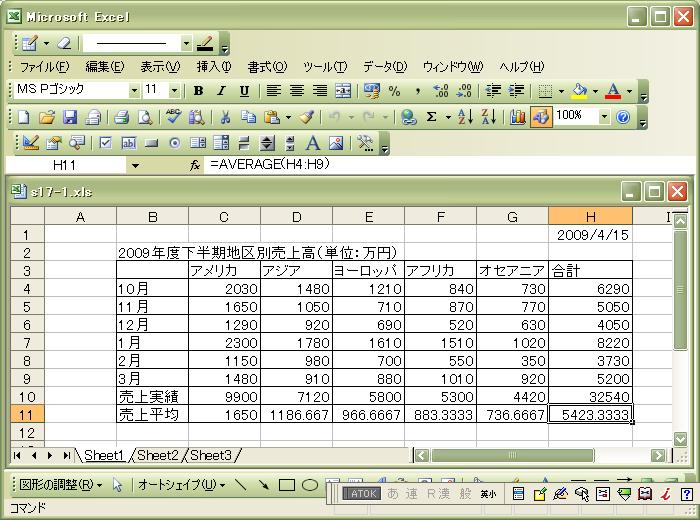The image size is (700, 520).
Task: Select cell containing 32540
Action: pos(590,396)
